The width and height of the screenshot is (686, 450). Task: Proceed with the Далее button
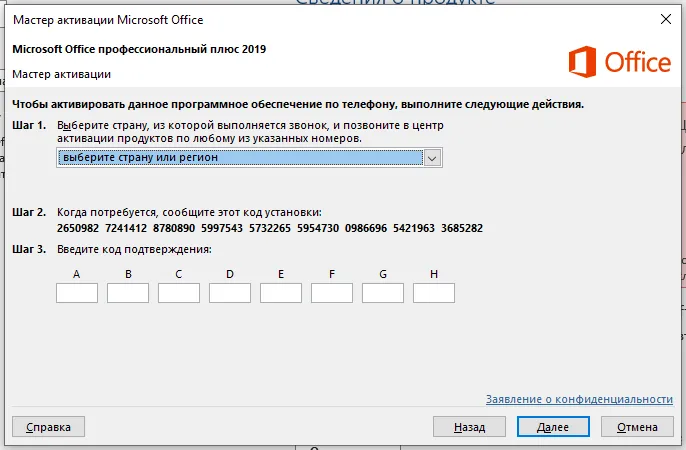pyautogui.click(x=553, y=427)
